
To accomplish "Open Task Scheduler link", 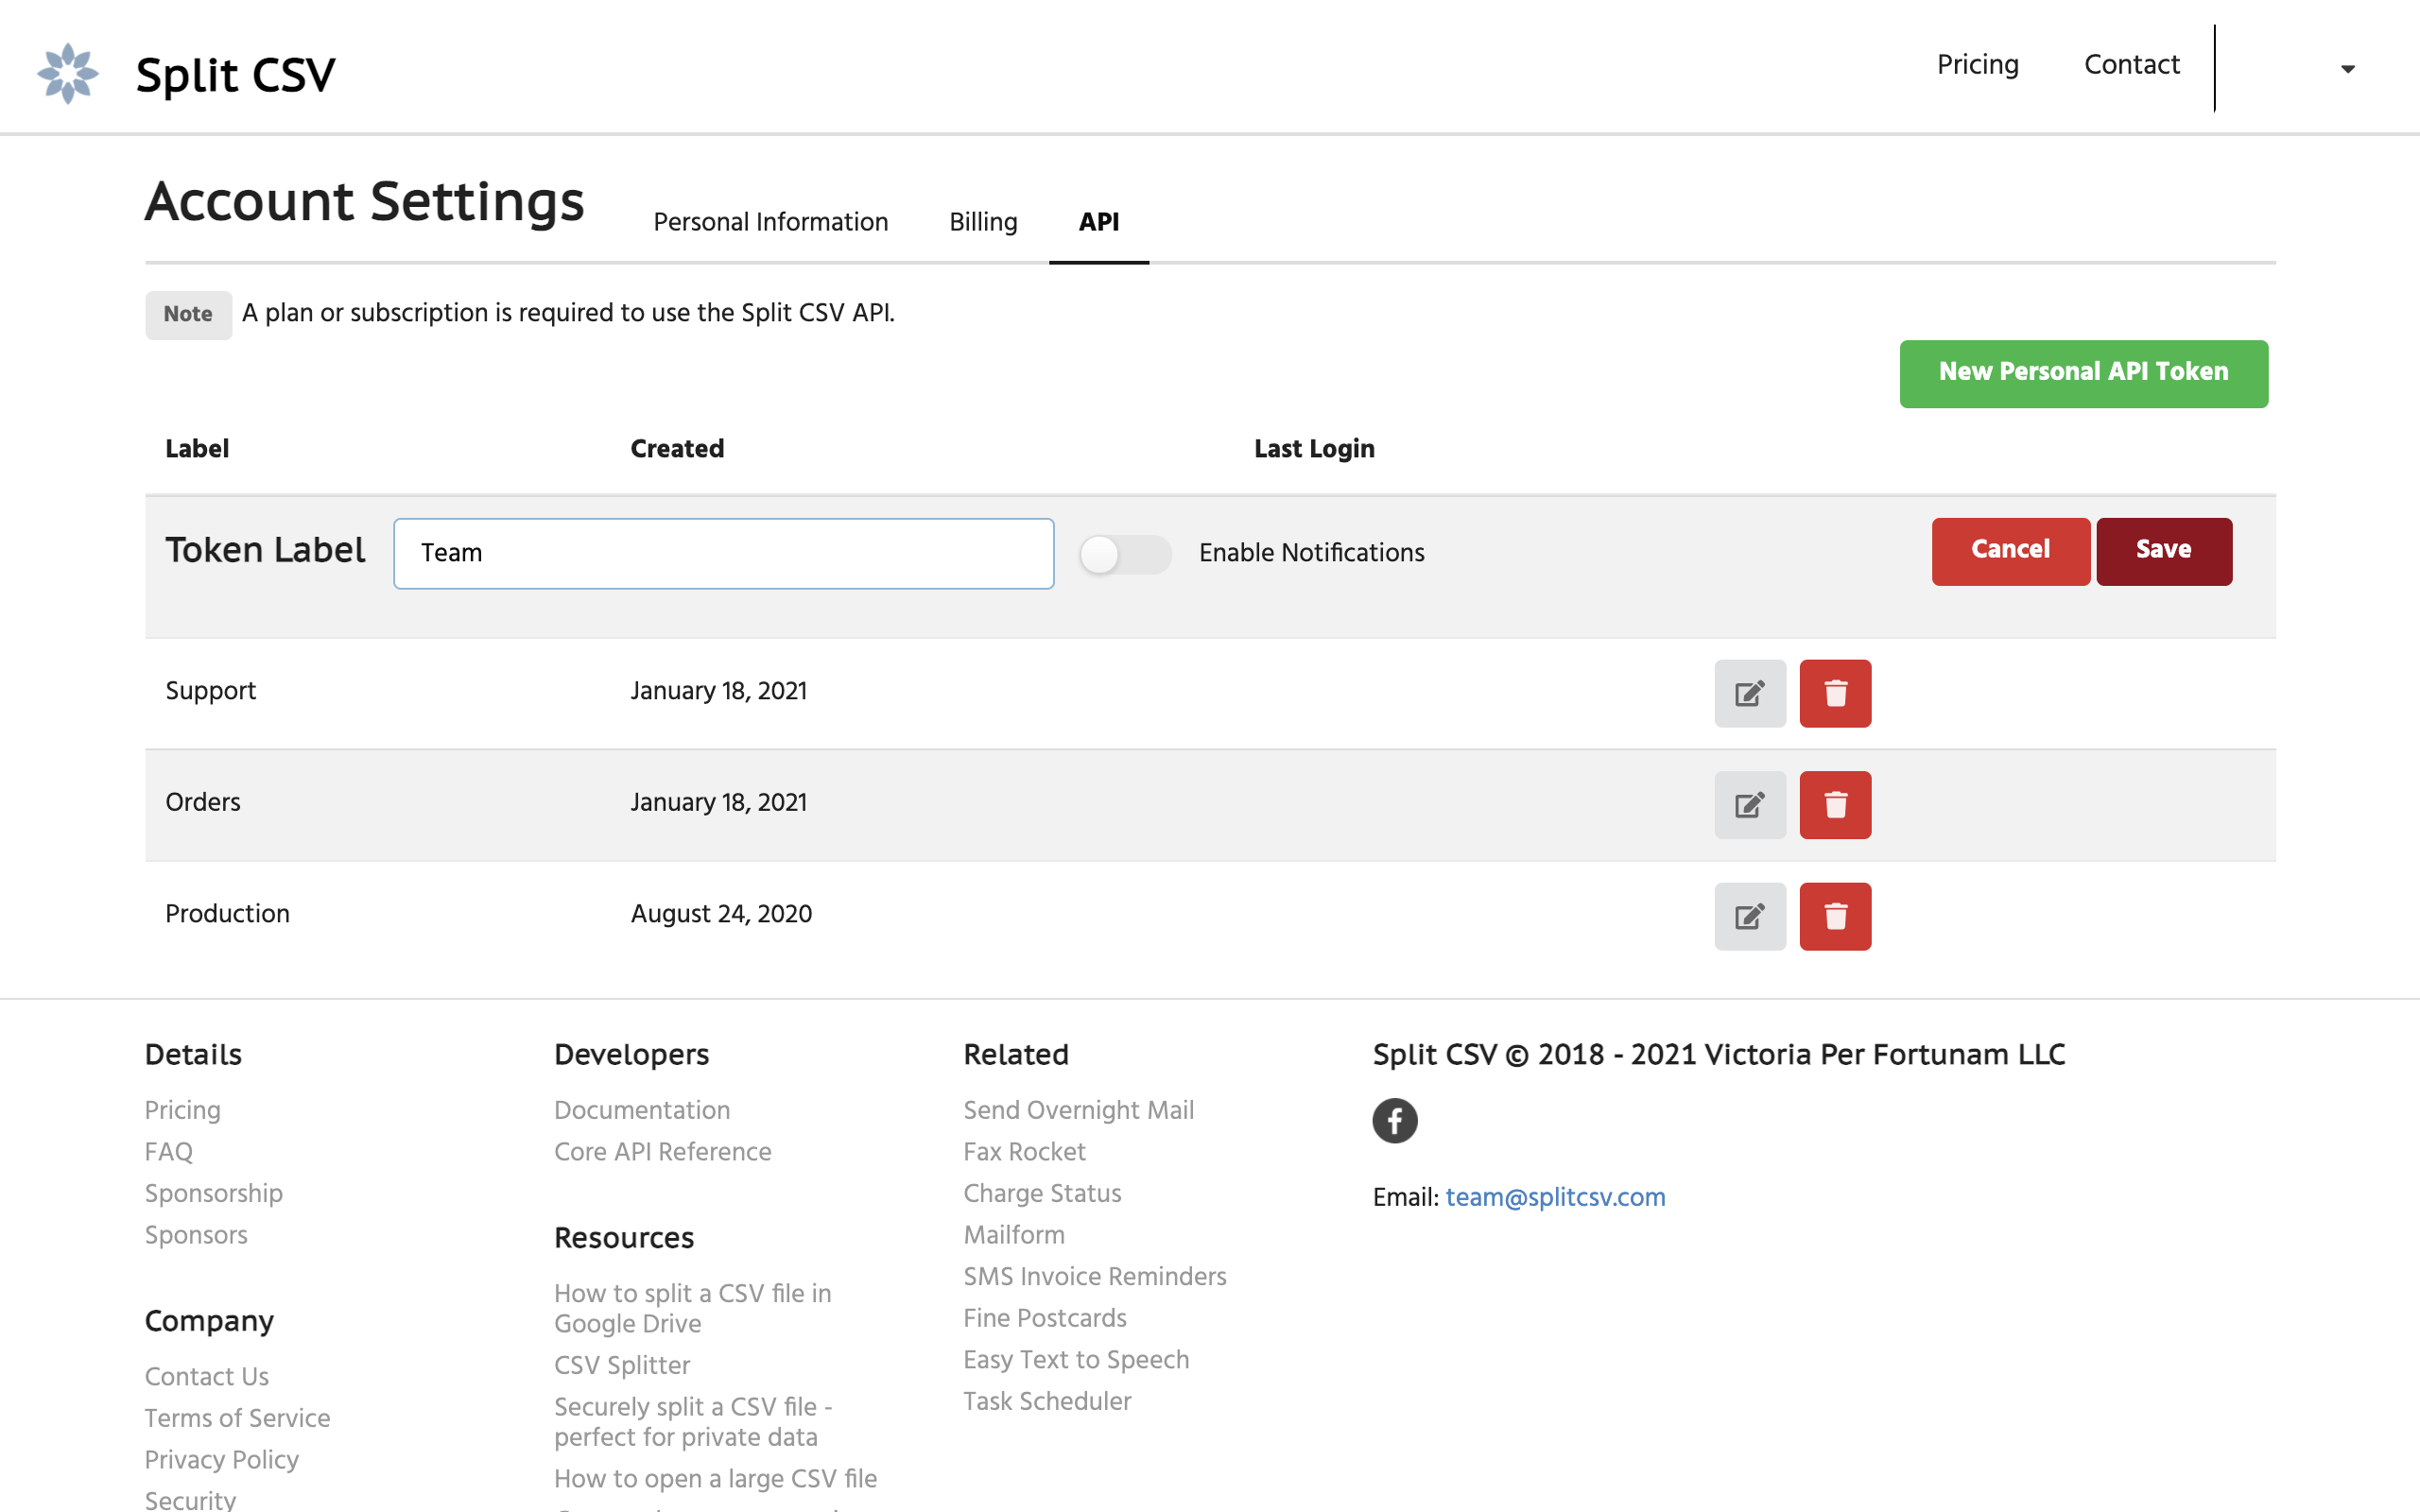I will click(x=1047, y=1401).
